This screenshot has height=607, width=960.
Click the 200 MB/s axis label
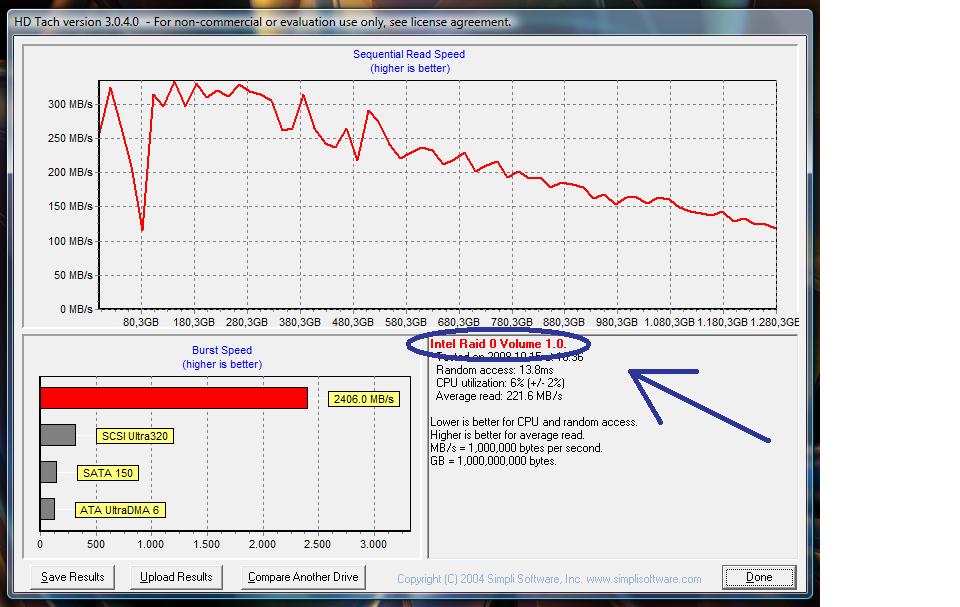click(70, 172)
